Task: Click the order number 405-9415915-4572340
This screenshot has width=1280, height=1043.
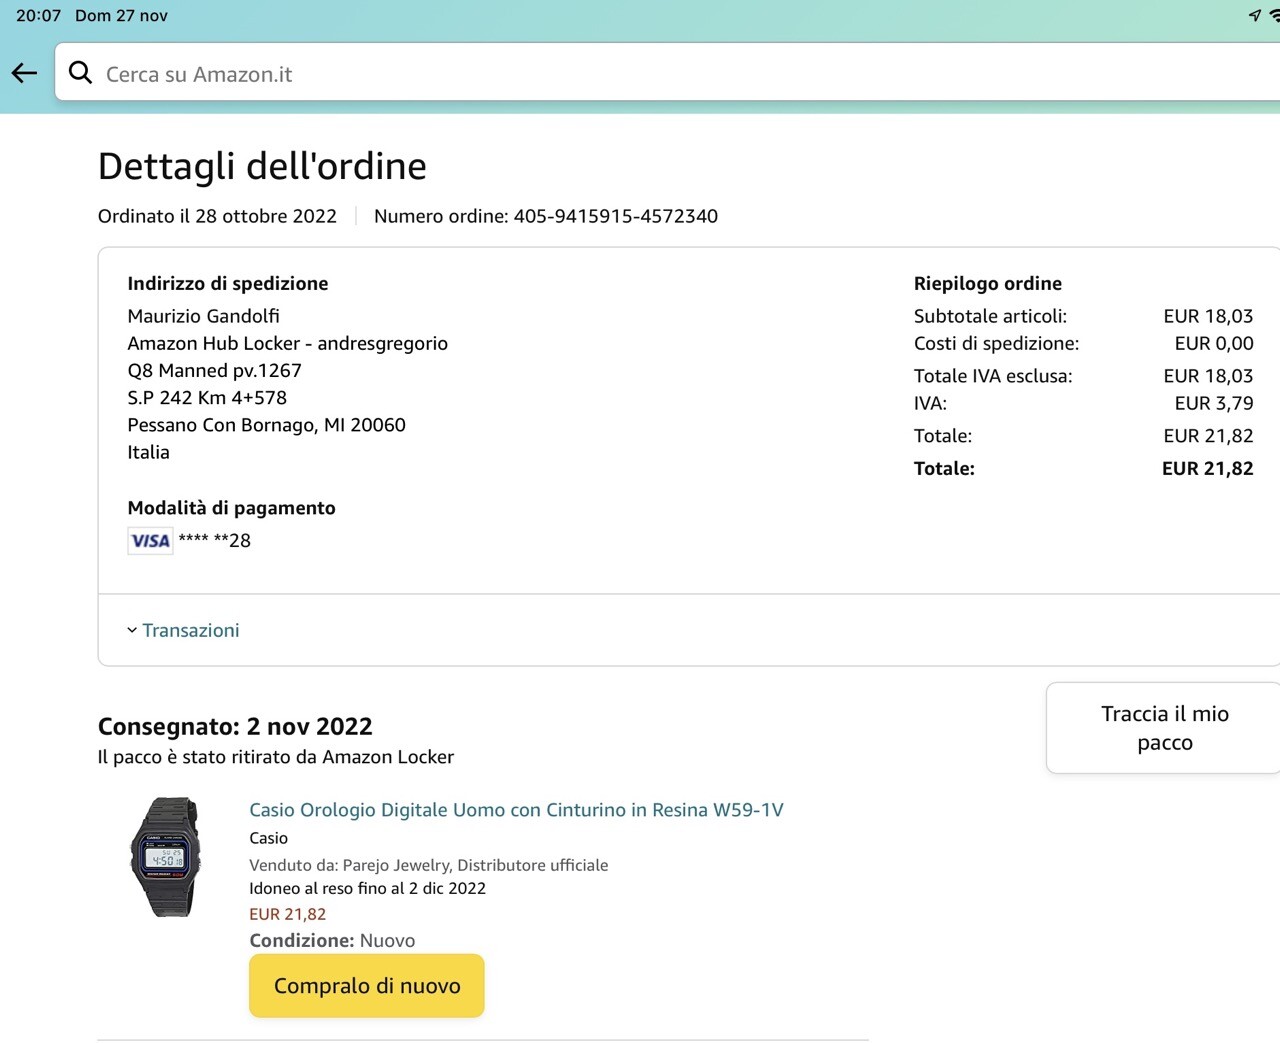Action: click(x=615, y=216)
